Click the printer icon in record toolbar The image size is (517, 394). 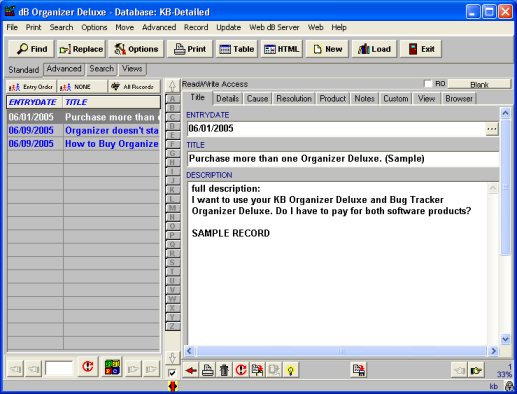(208, 370)
